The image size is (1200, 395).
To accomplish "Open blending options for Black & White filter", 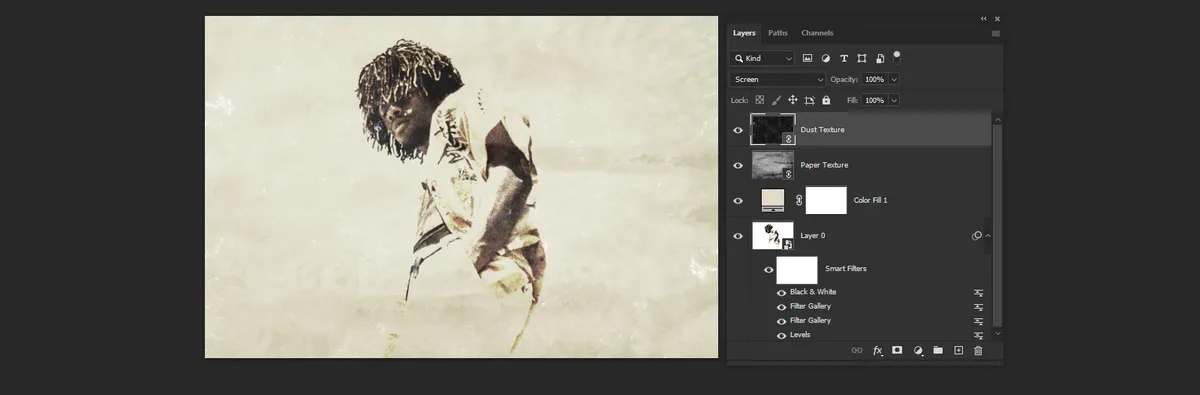I will (x=979, y=293).
